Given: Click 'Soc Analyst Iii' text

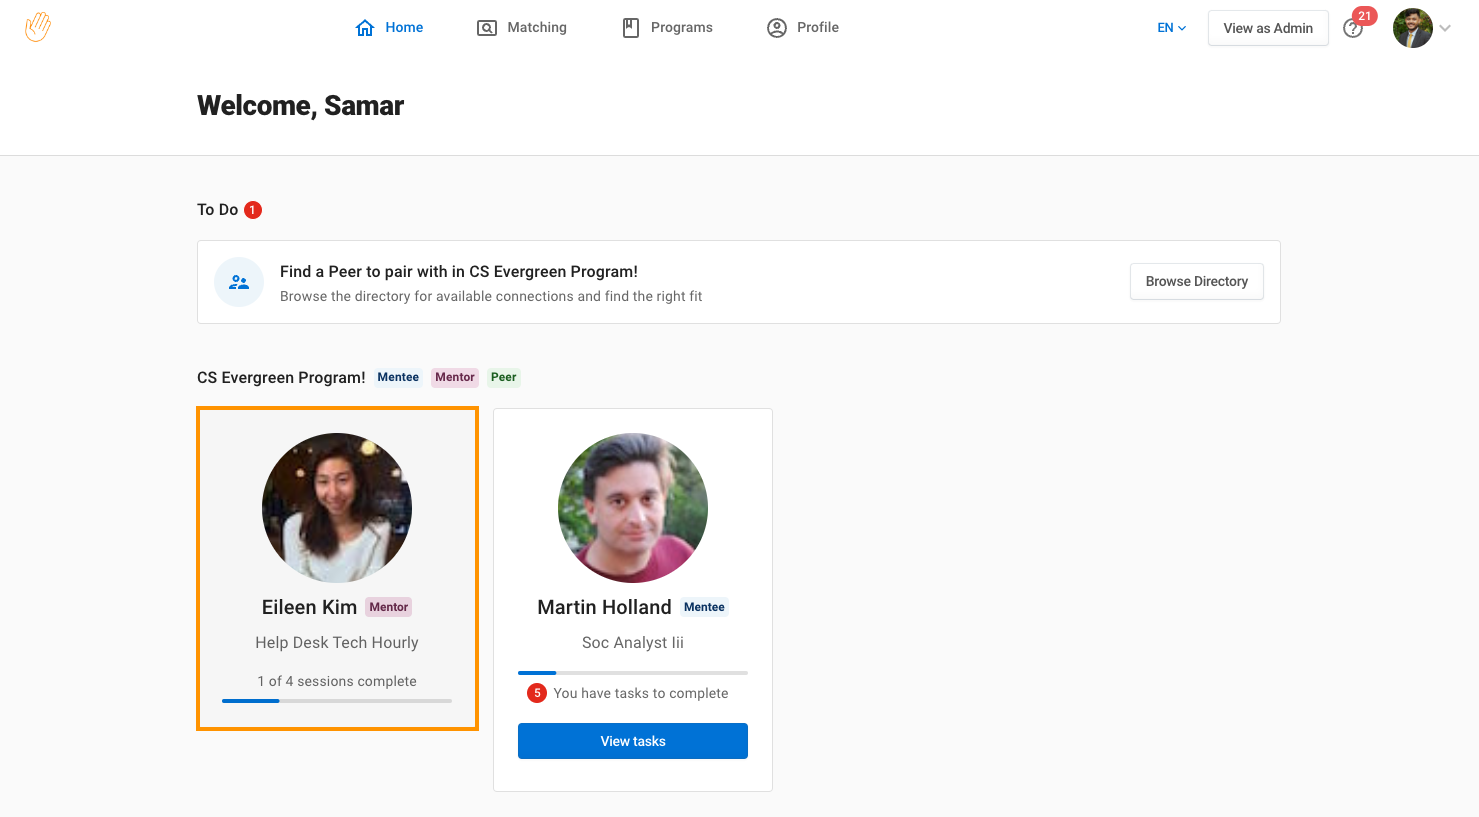Looking at the screenshot, I should pyautogui.click(x=633, y=642).
